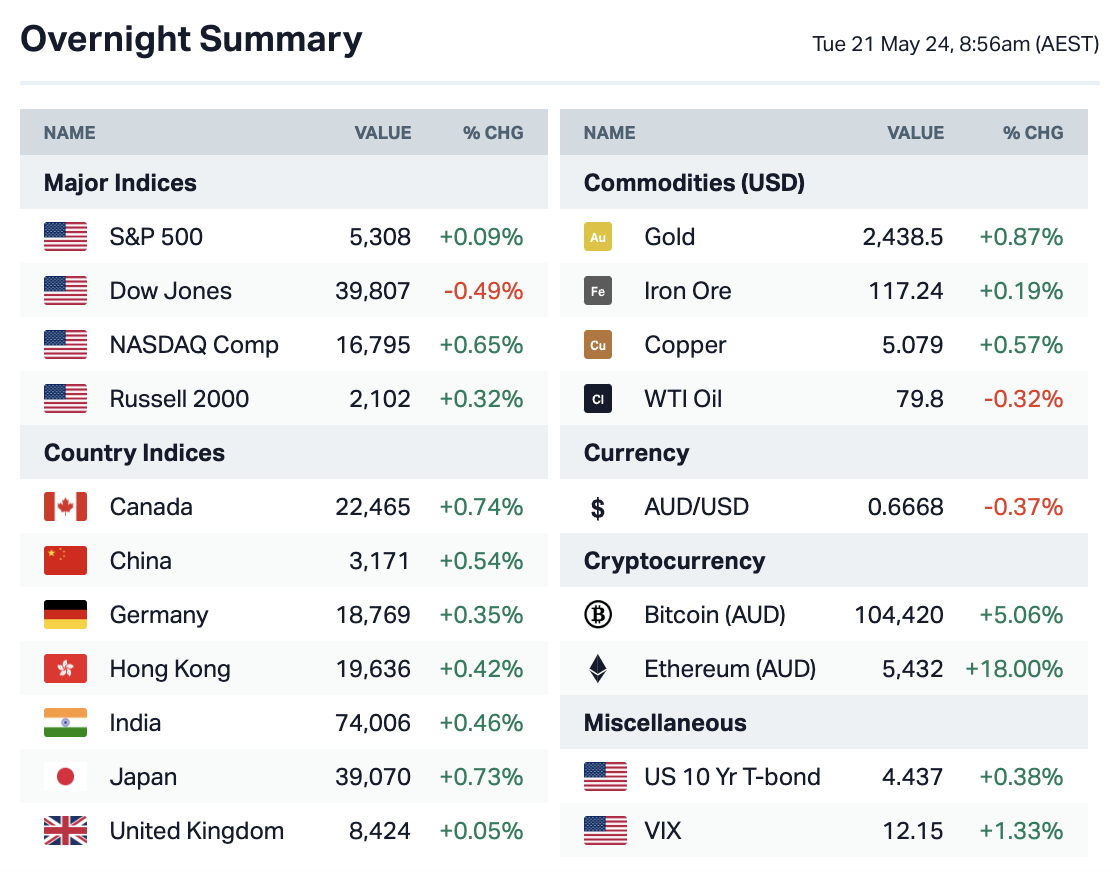Click the United Kingdom flag icon
Screen dimensions: 1114x872
[x=65, y=831]
